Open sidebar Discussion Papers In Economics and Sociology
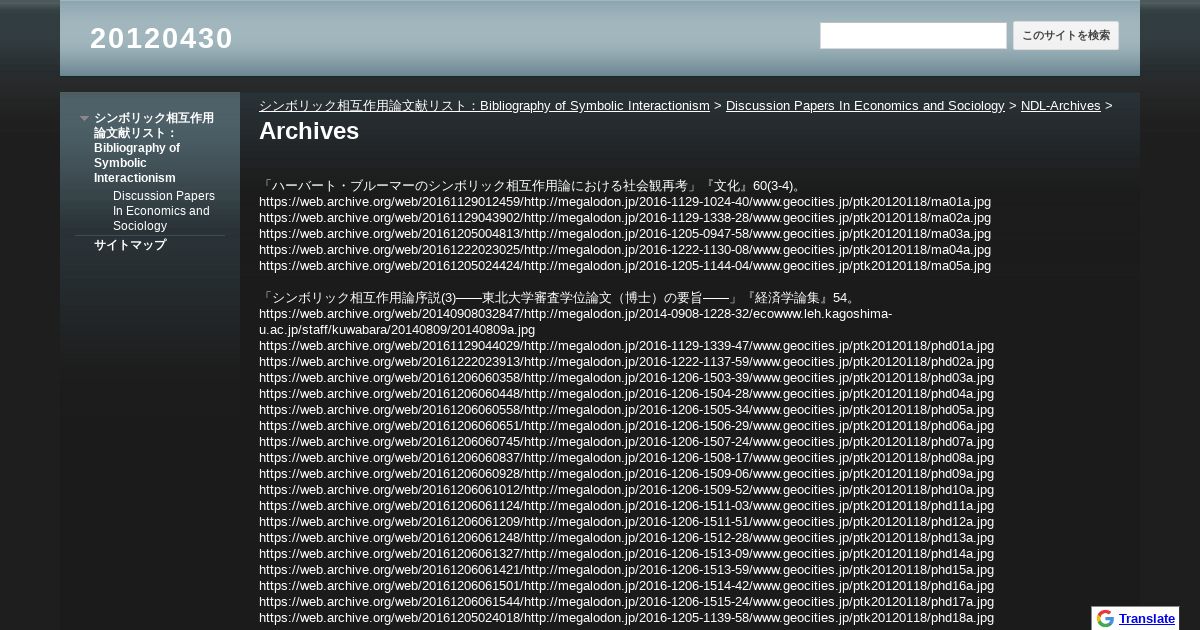Screen dimensions: 1200x630 coord(165,211)
